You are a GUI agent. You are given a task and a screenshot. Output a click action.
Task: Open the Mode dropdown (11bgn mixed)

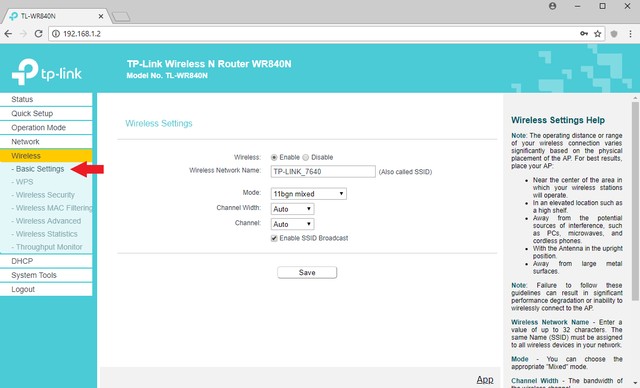pos(309,194)
